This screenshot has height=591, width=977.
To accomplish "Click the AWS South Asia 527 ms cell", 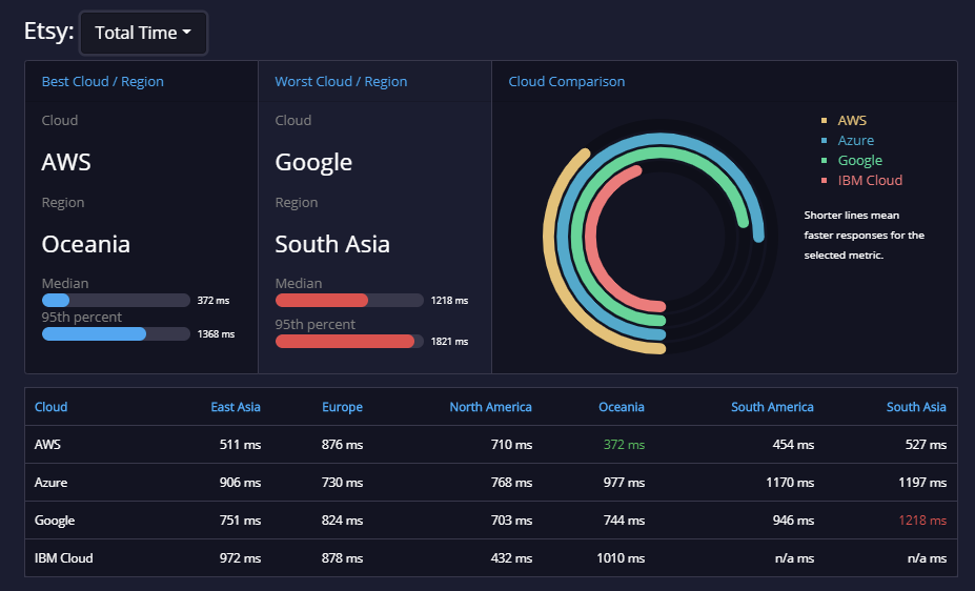I will 925,445.
